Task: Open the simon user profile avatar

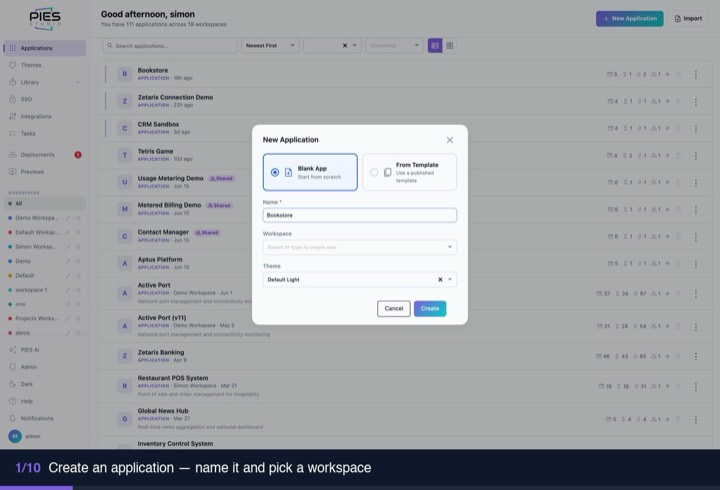Action: [x=15, y=436]
